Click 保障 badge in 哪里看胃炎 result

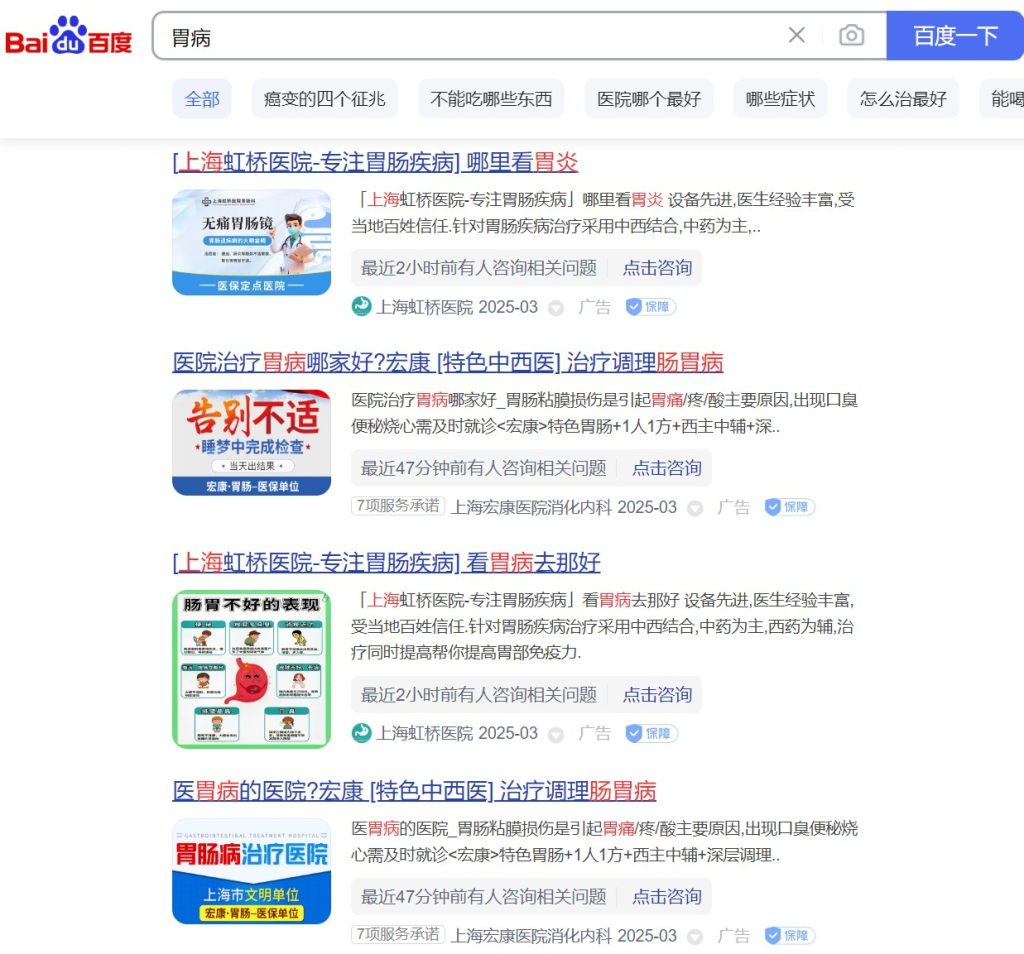pyautogui.click(x=650, y=307)
